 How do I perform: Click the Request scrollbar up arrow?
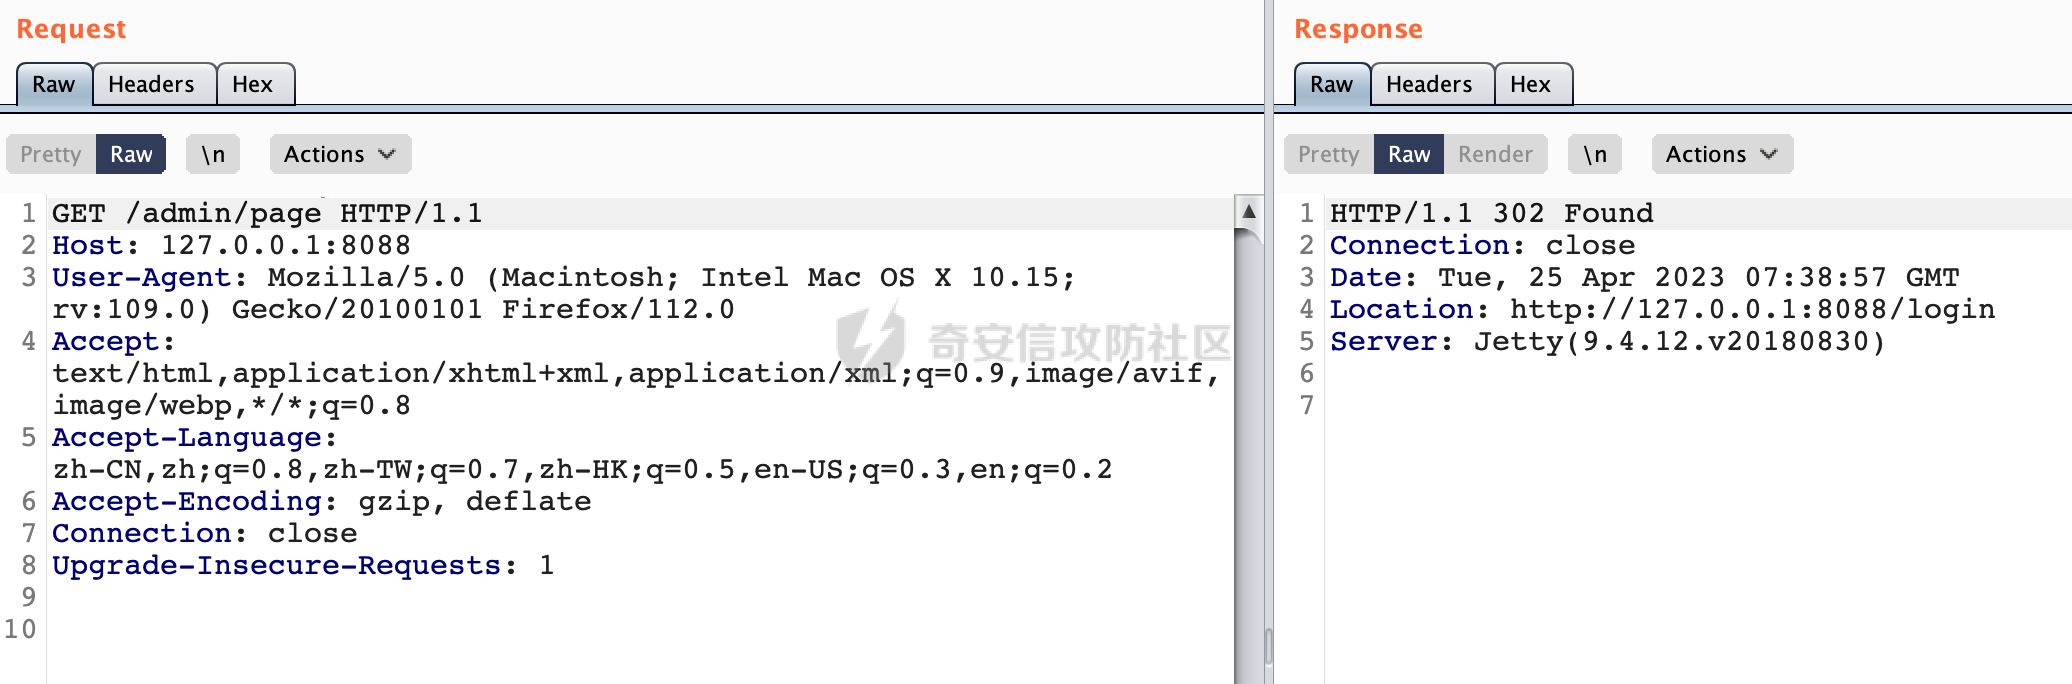1249,211
